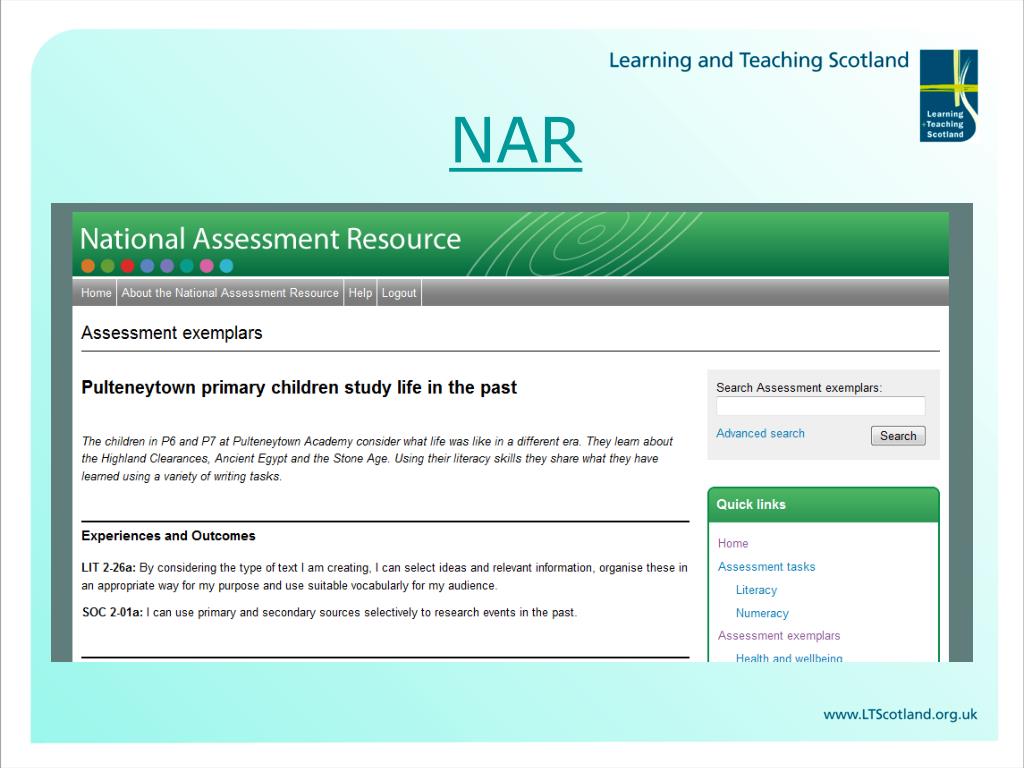The width and height of the screenshot is (1024, 768).
Task: Click the Learning and Teaching Scotland logo
Action: point(948,95)
